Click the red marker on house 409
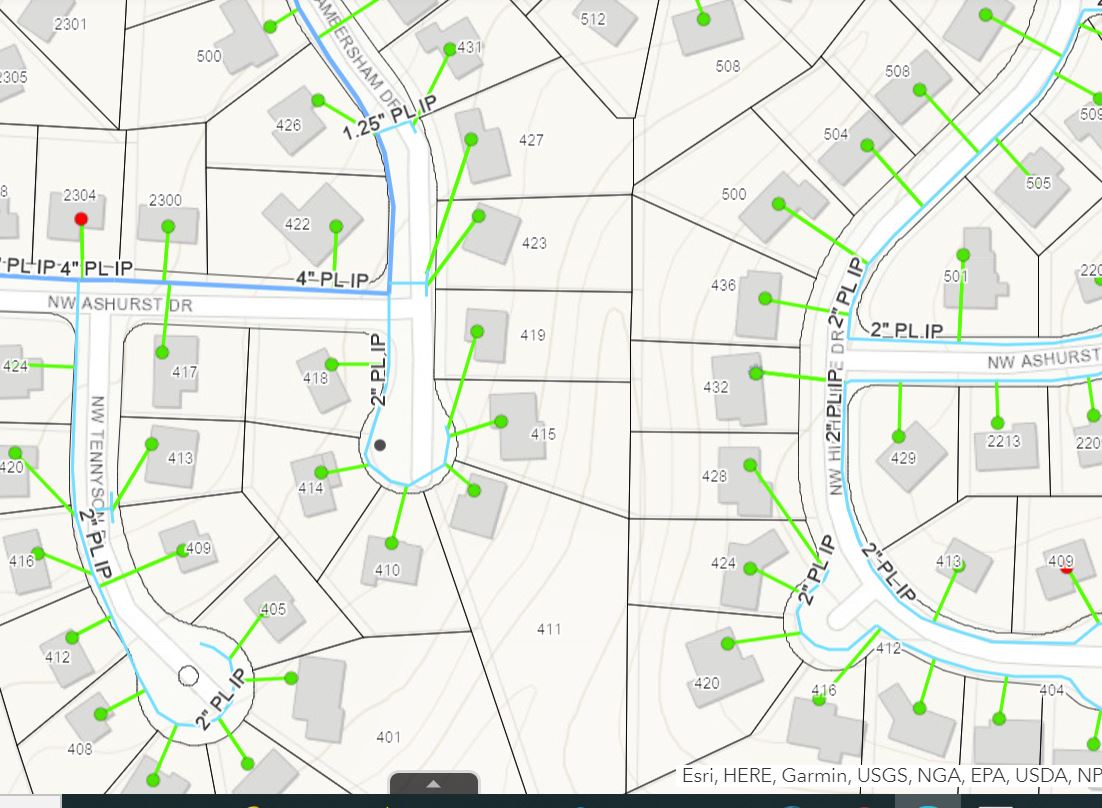1102x808 pixels. click(x=1066, y=567)
